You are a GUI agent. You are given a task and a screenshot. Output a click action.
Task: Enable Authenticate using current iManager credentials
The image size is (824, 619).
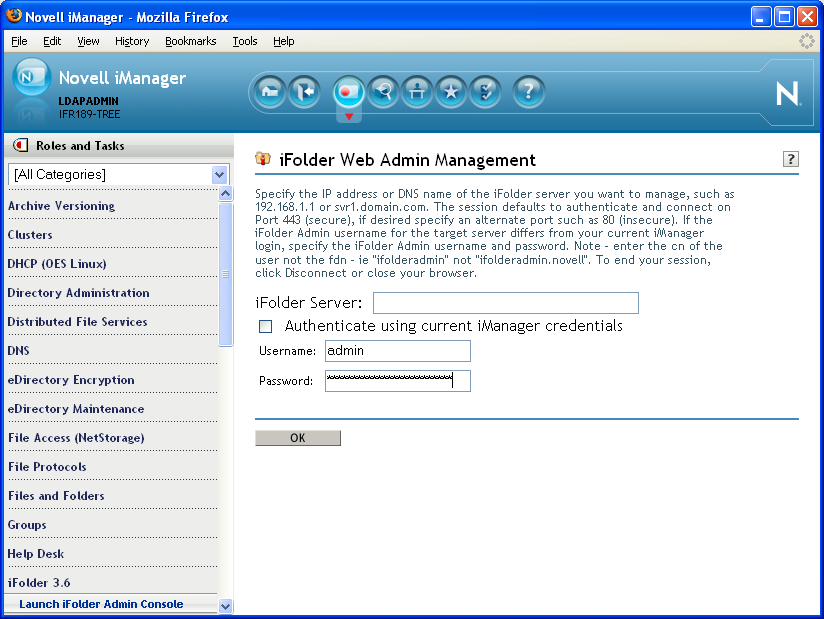tap(265, 326)
